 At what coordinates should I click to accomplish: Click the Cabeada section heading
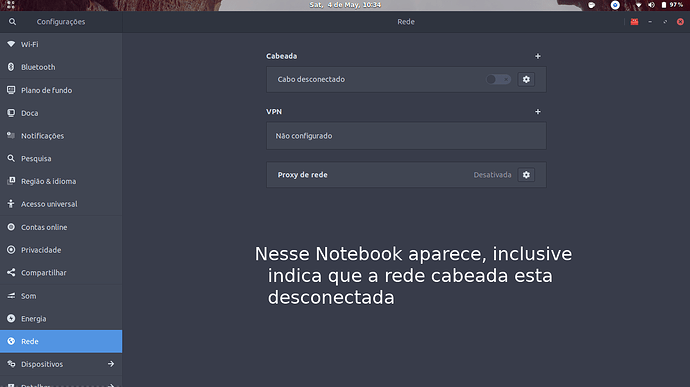[x=282, y=56]
